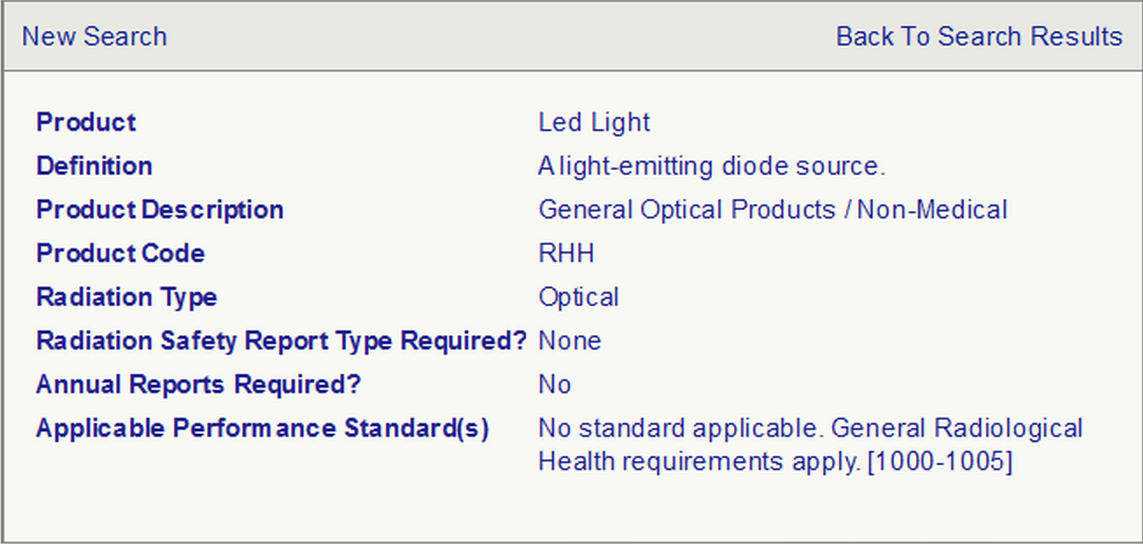Click the Product field label
The width and height of the screenshot is (1143, 544).
pos(86,123)
